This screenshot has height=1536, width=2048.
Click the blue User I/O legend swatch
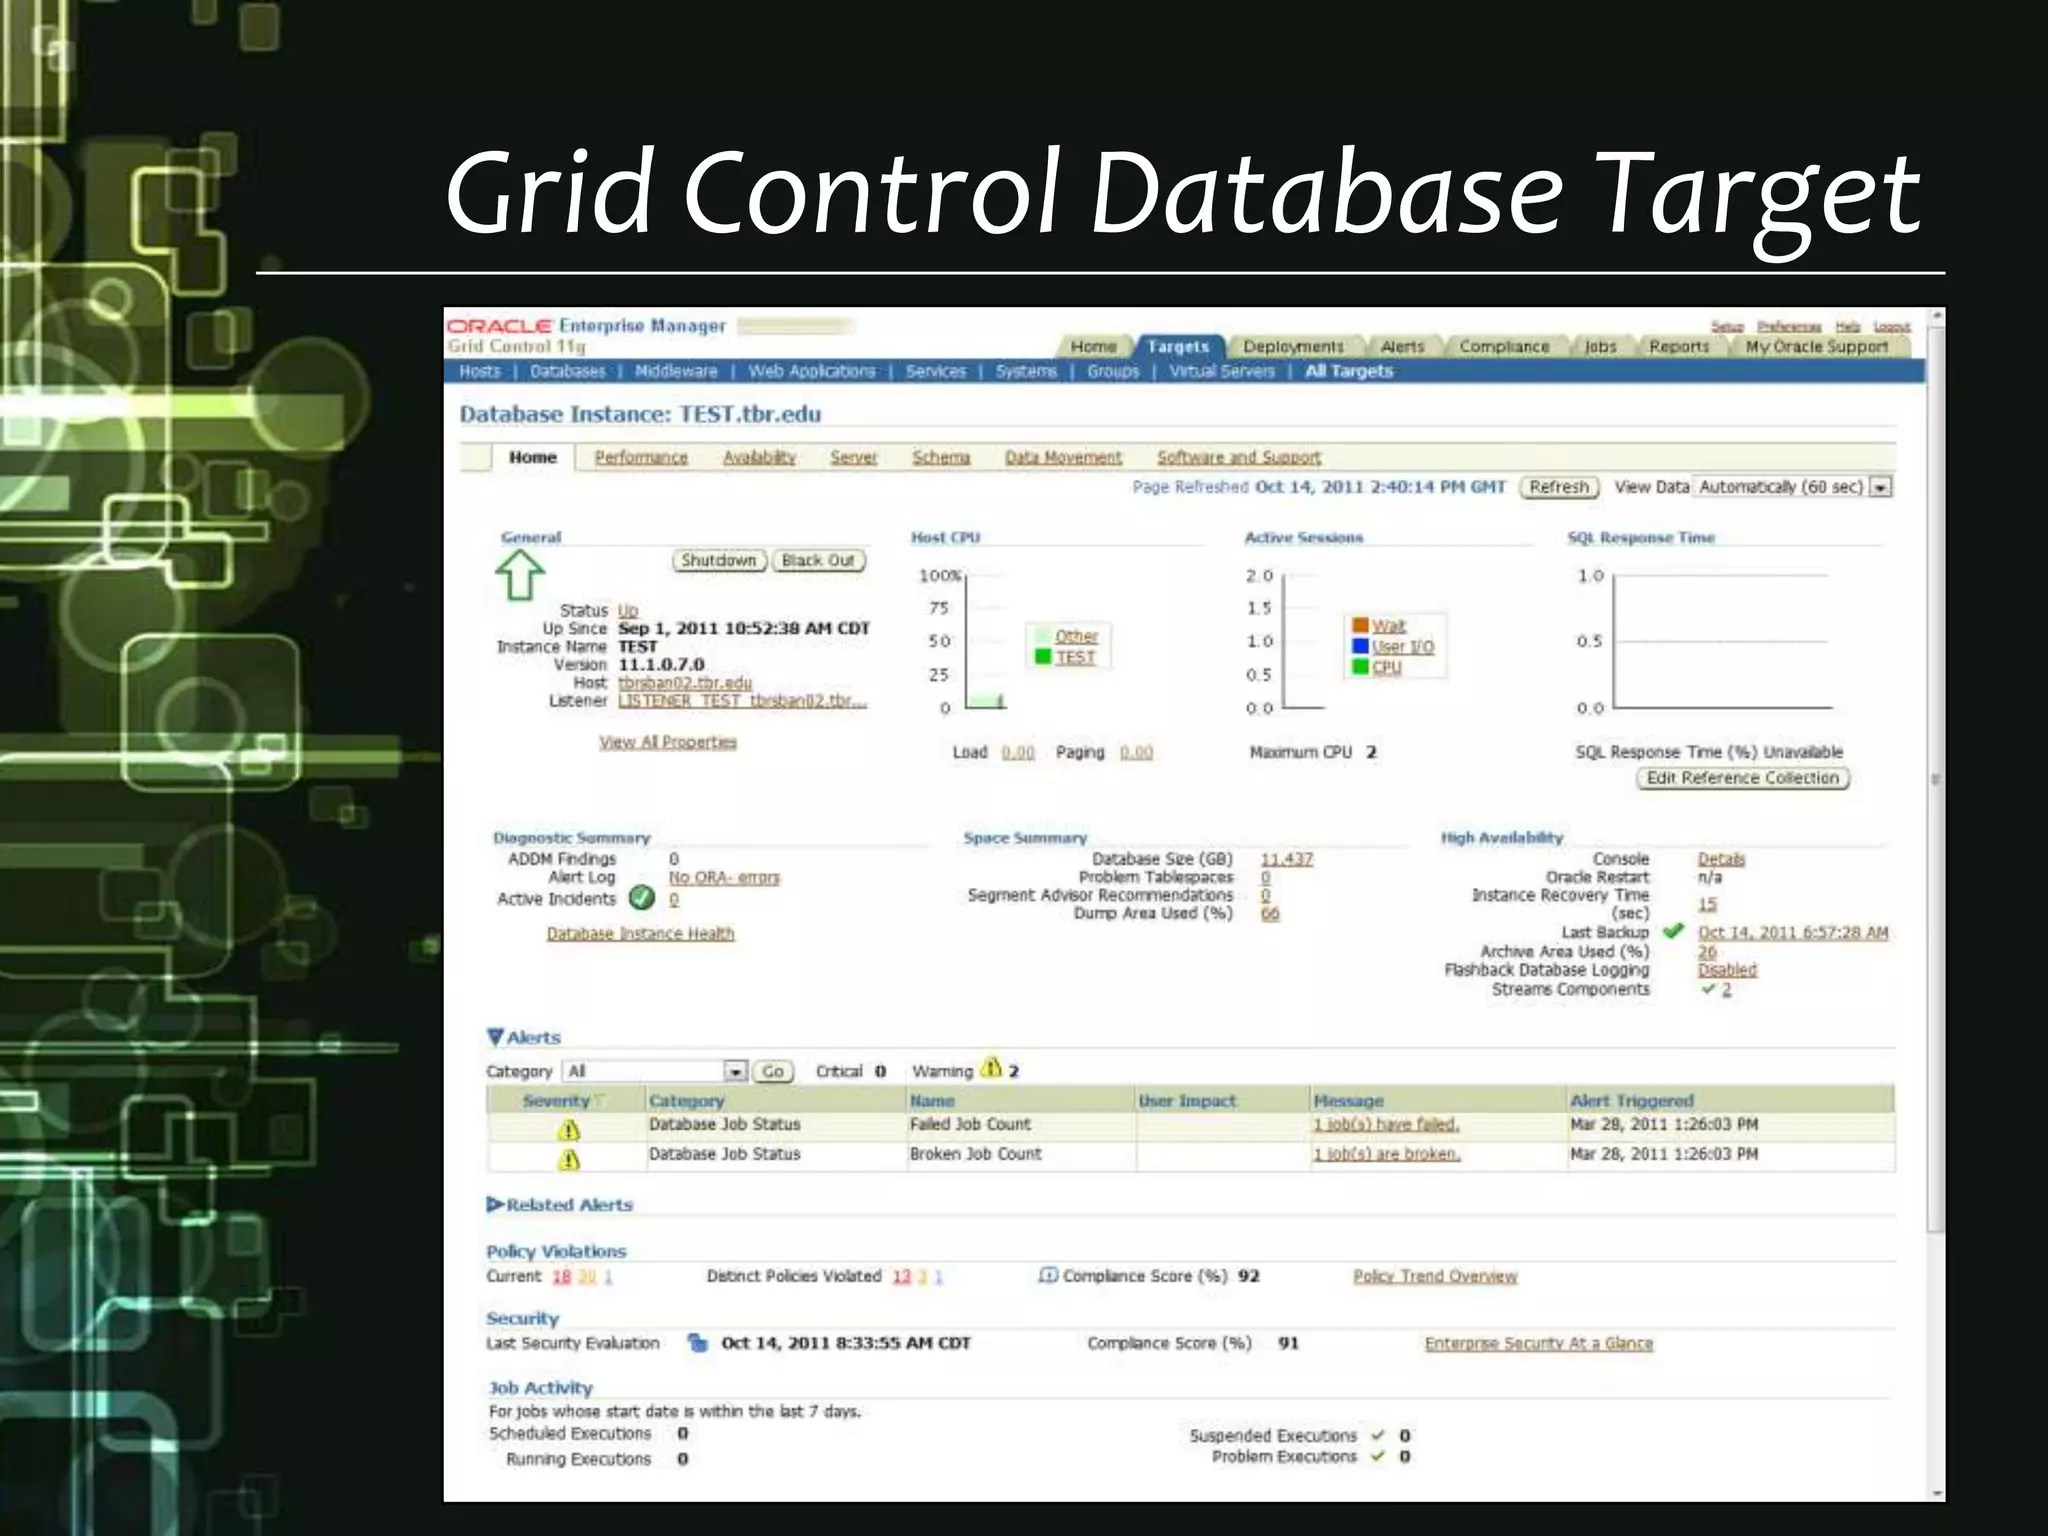pyautogui.click(x=1360, y=646)
